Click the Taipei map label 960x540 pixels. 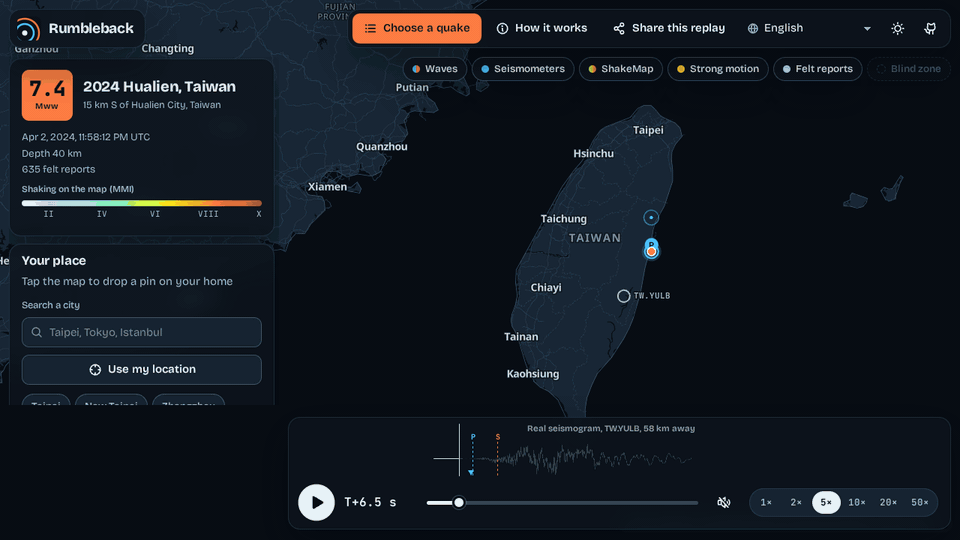648,130
